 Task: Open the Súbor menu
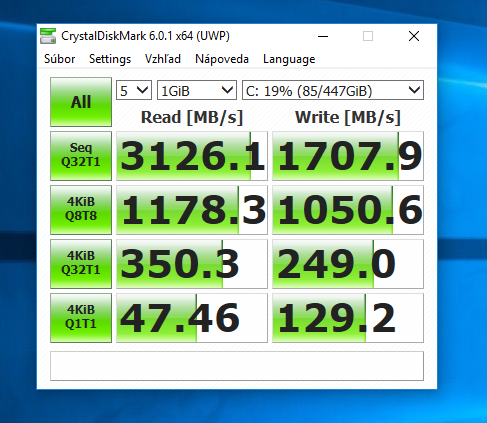60,59
